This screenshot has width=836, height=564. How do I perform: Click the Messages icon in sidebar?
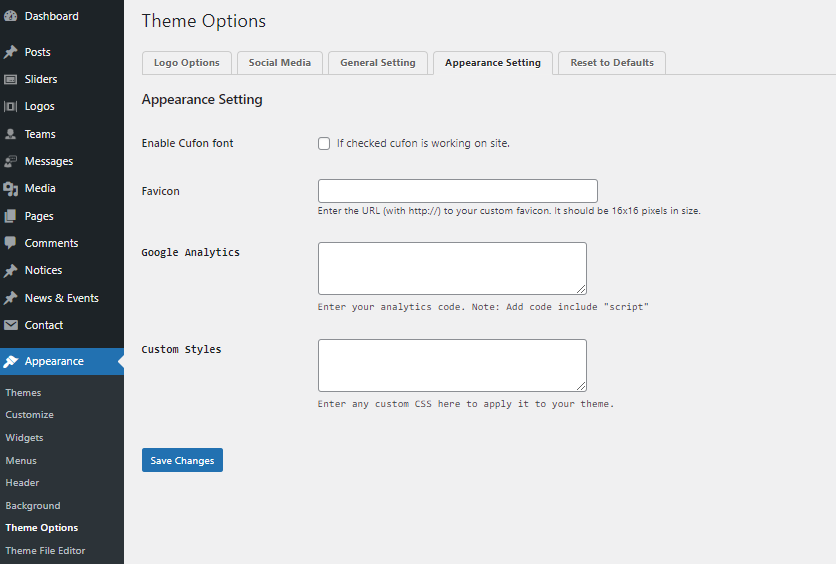(x=10, y=161)
